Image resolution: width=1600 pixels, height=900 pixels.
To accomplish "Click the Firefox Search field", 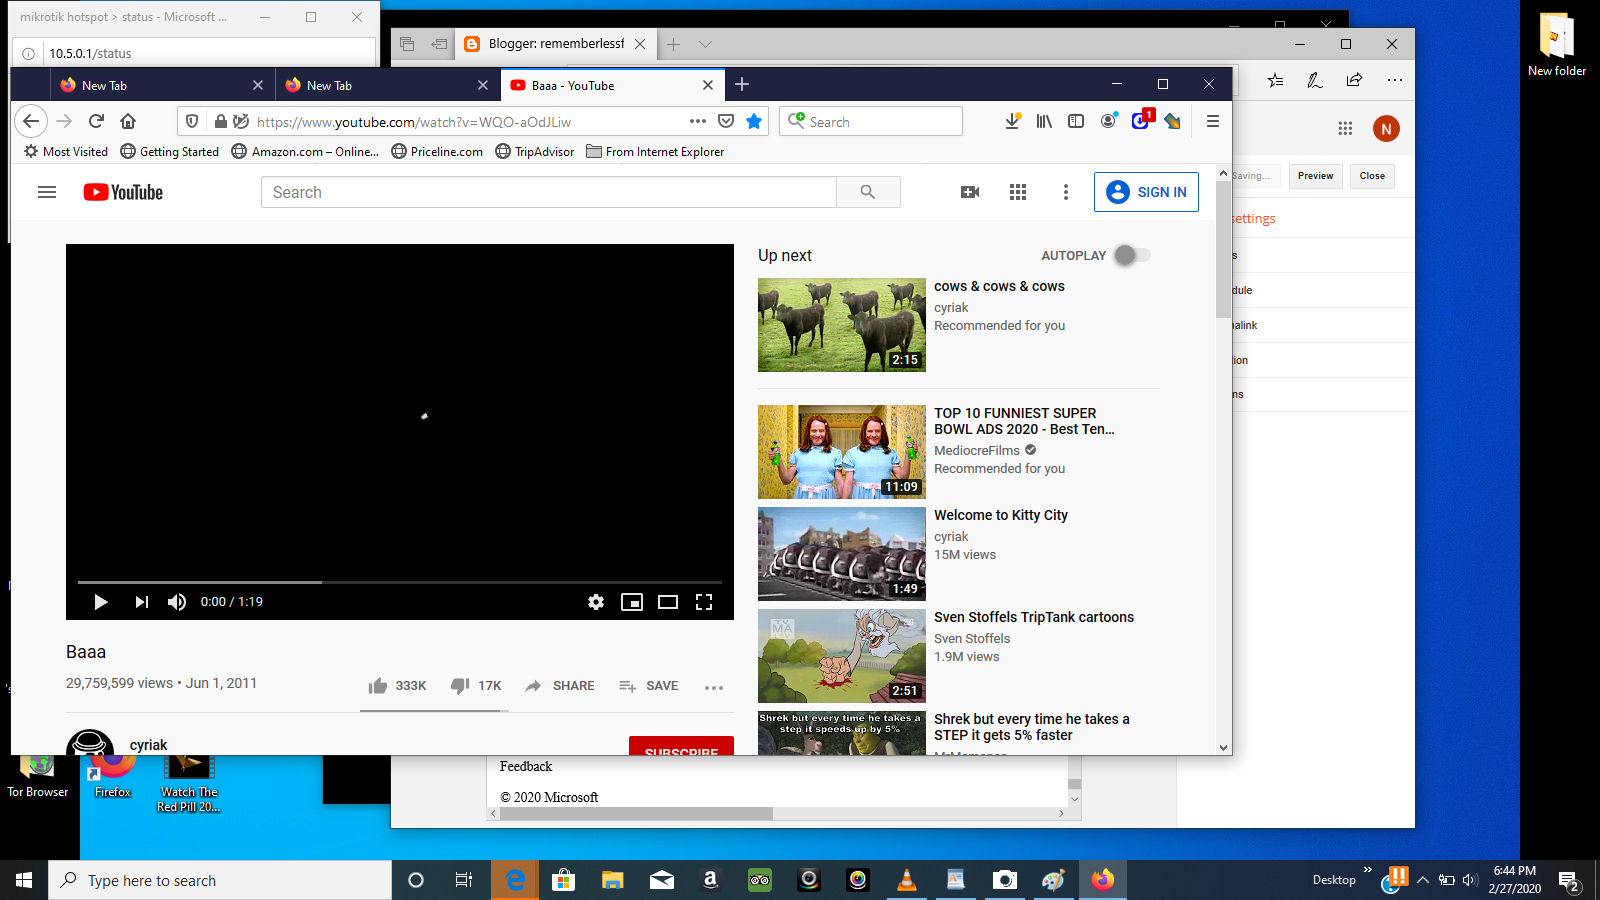I will point(871,121).
